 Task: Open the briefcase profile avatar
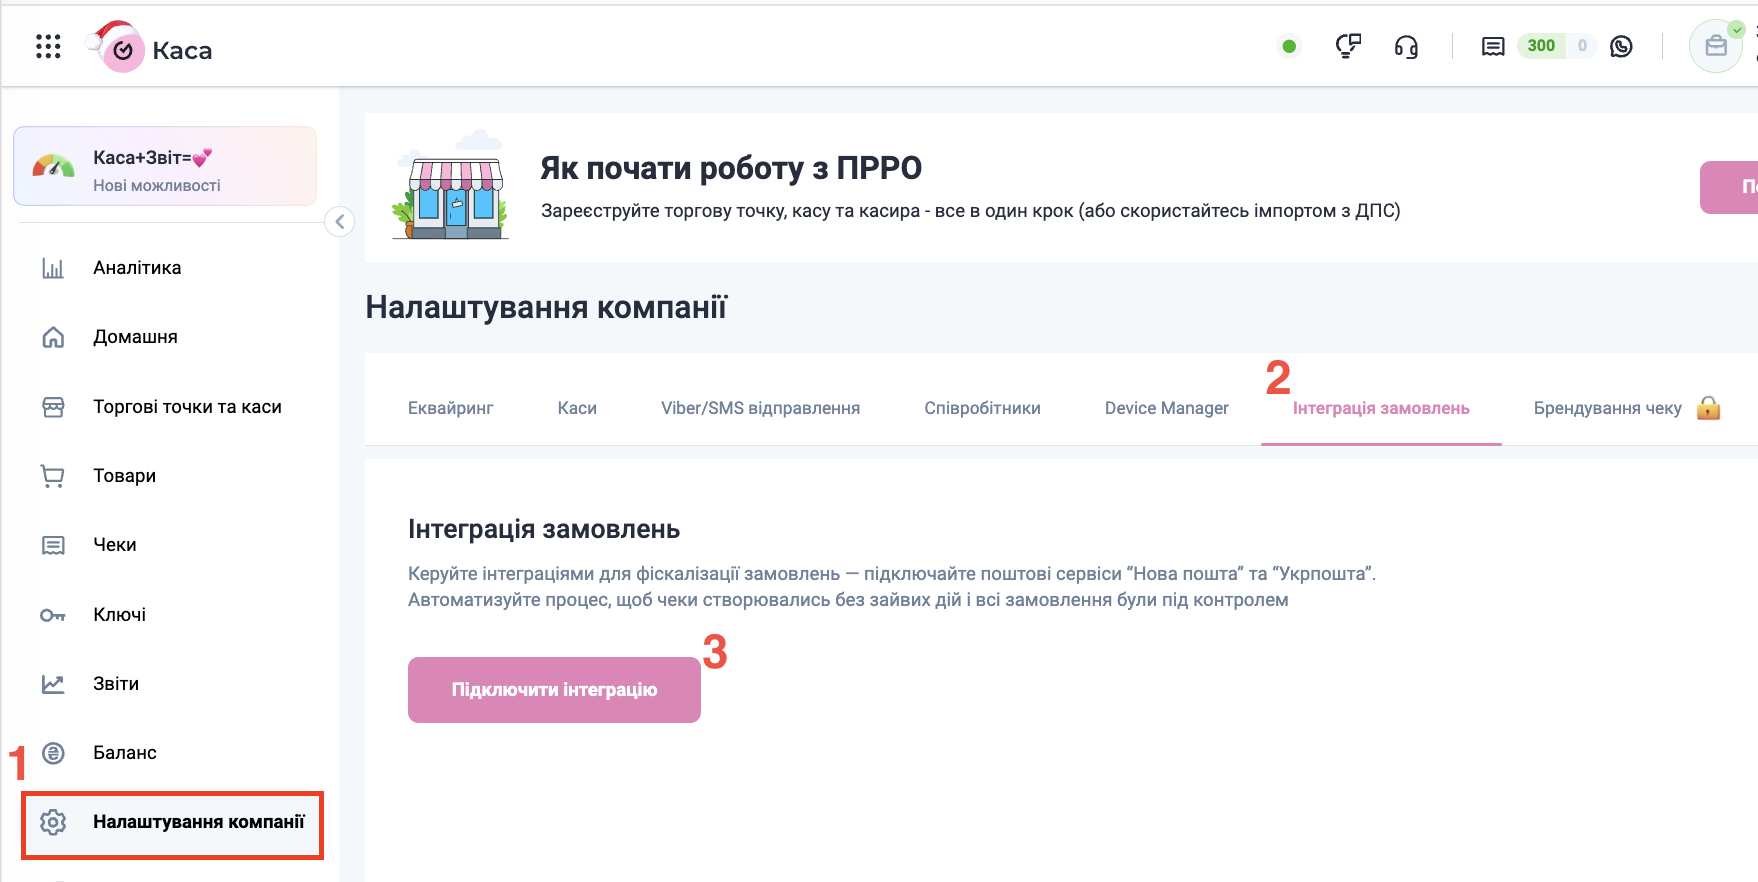click(x=1715, y=47)
